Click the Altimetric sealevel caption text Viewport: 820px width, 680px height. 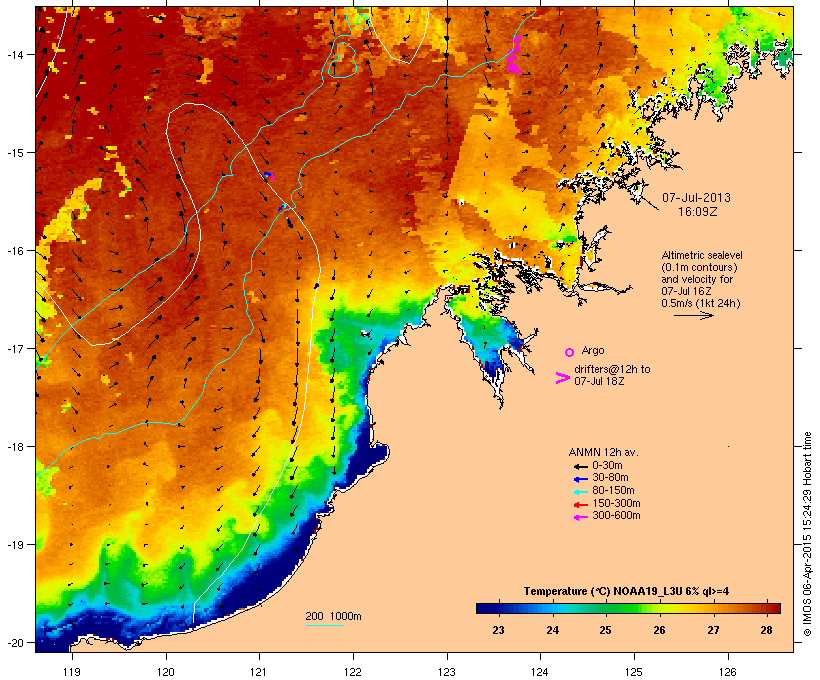[x=702, y=279]
